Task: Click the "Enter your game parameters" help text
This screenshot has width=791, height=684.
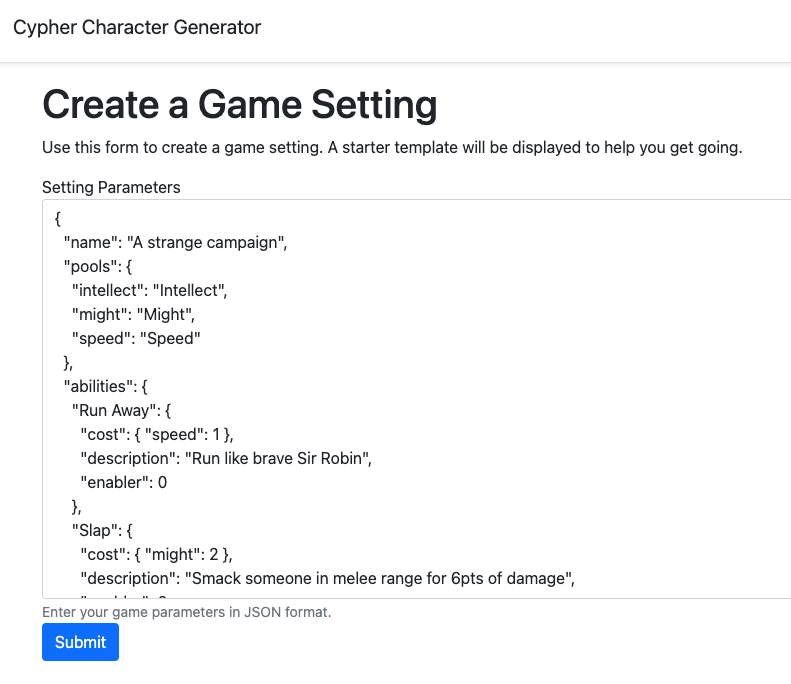Action: pos(186,611)
